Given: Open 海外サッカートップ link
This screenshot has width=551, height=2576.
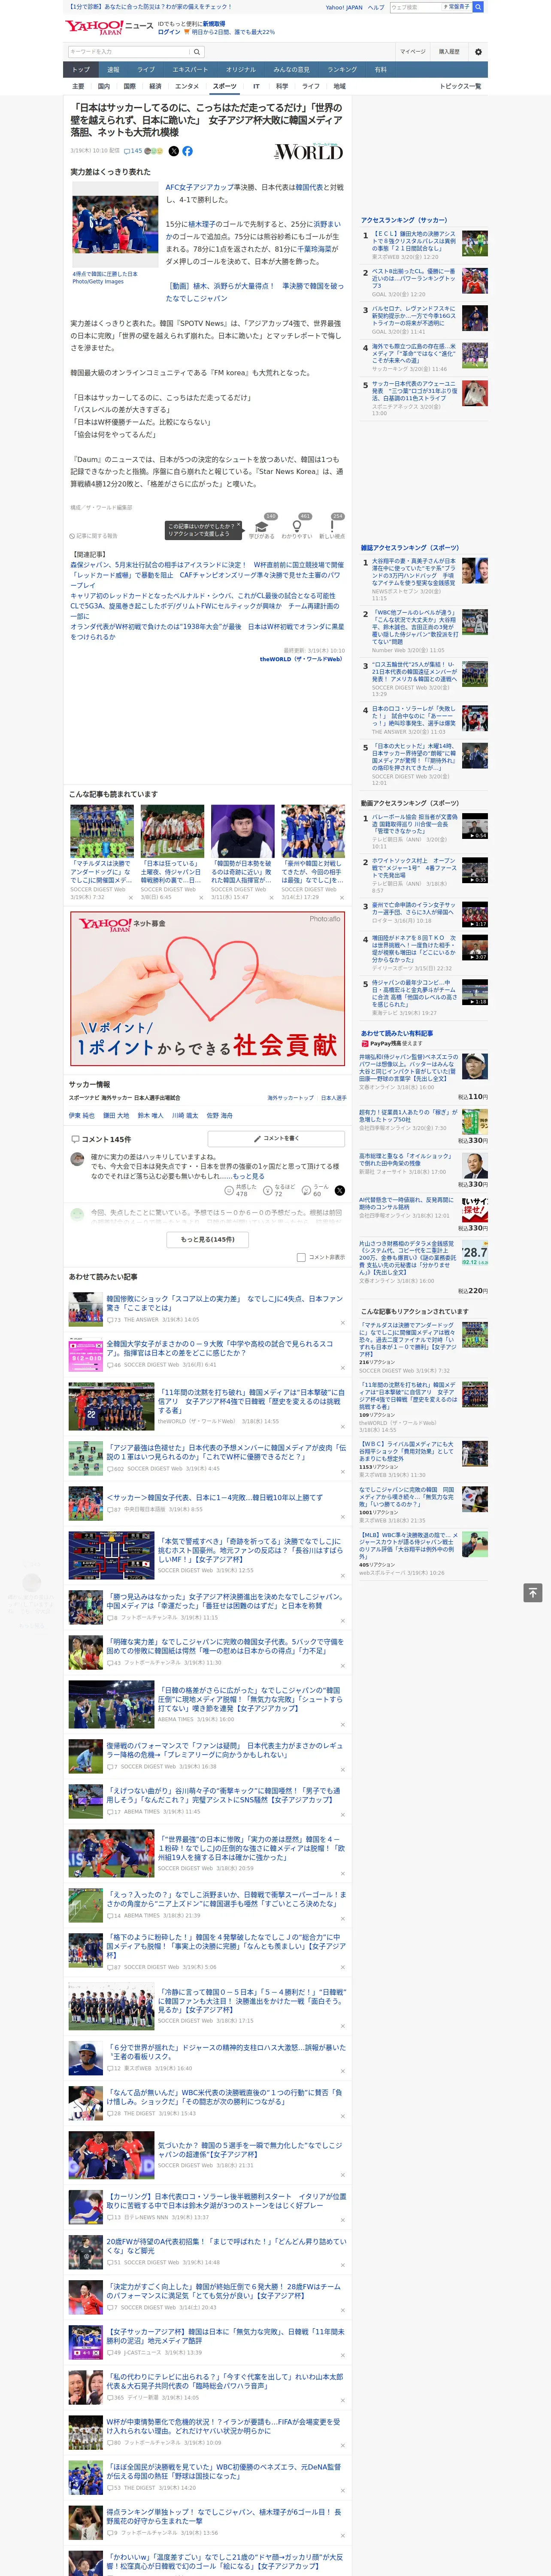Looking at the screenshot, I should pyautogui.click(x=290, y=1098).
